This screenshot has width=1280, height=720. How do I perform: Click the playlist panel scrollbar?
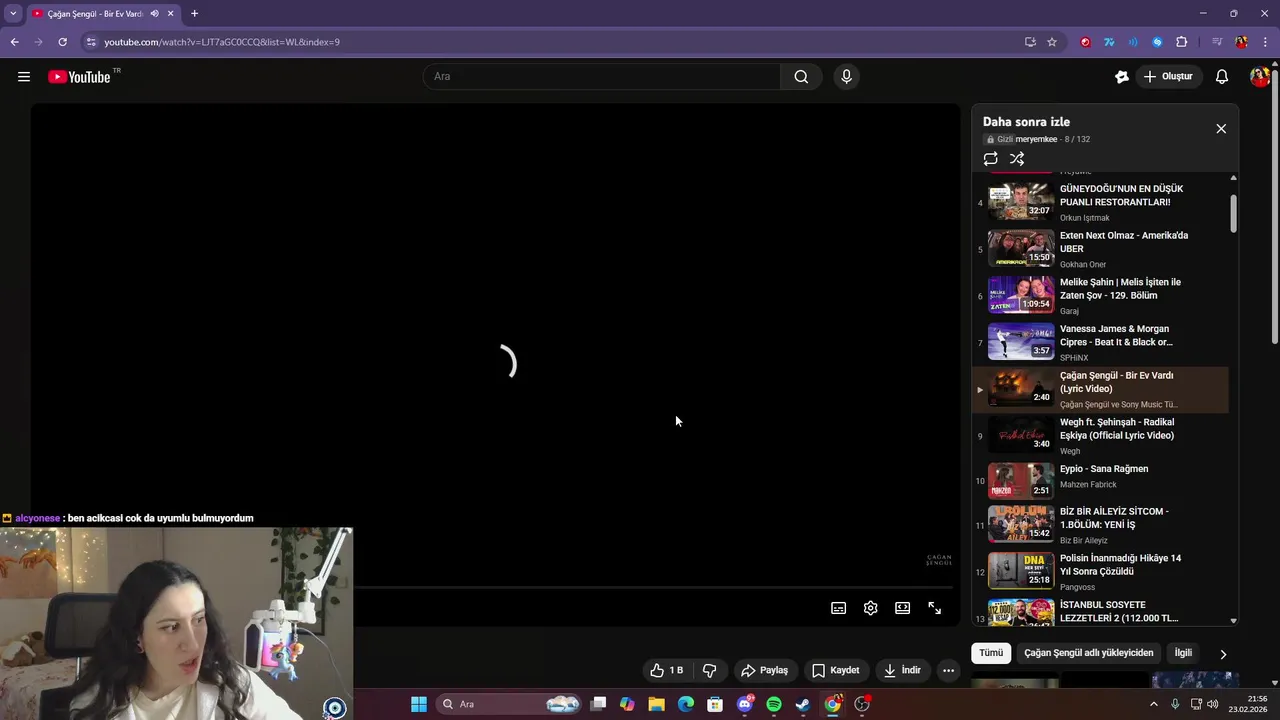pyautogui.click(x=1233, y=212)
